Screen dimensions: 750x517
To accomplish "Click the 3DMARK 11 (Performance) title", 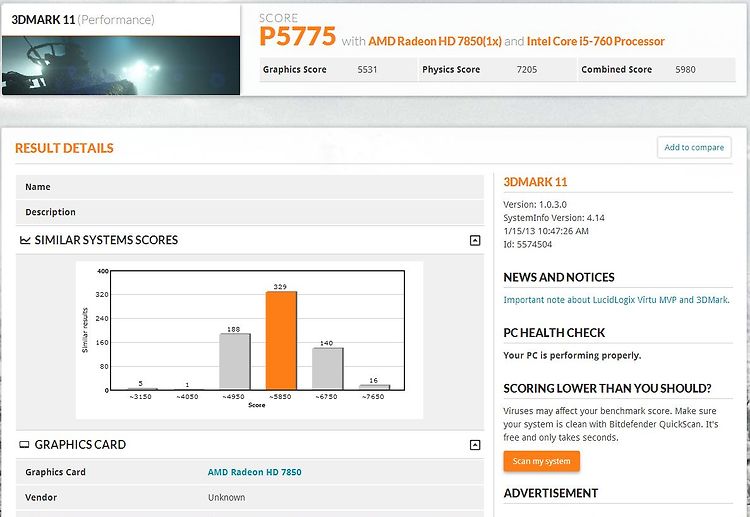I will point(83,20).
